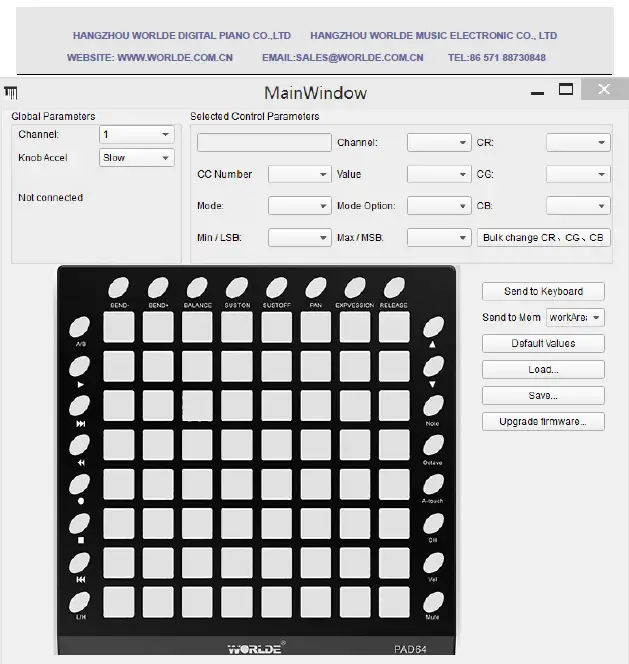629x664 pixels.
Task: Select the EXPVESSION knob
Action: (355, 288)
